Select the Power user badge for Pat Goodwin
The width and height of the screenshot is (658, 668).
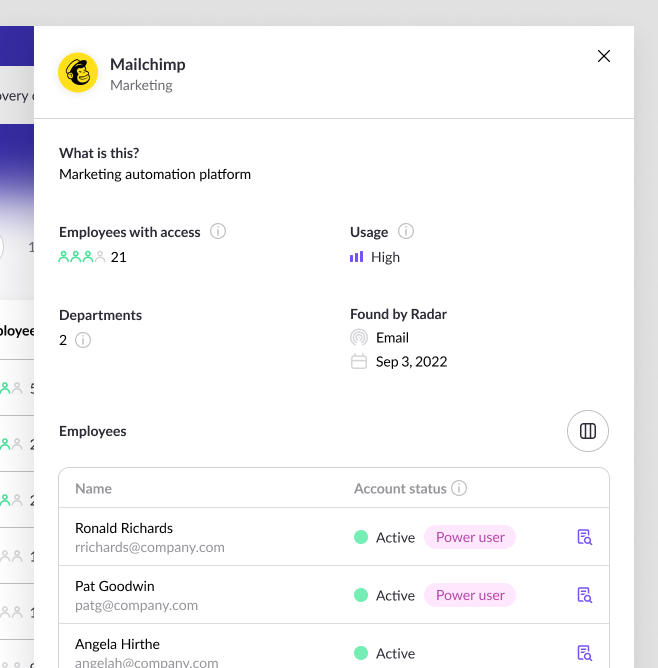pyautogui.click(x=470, y=595)
